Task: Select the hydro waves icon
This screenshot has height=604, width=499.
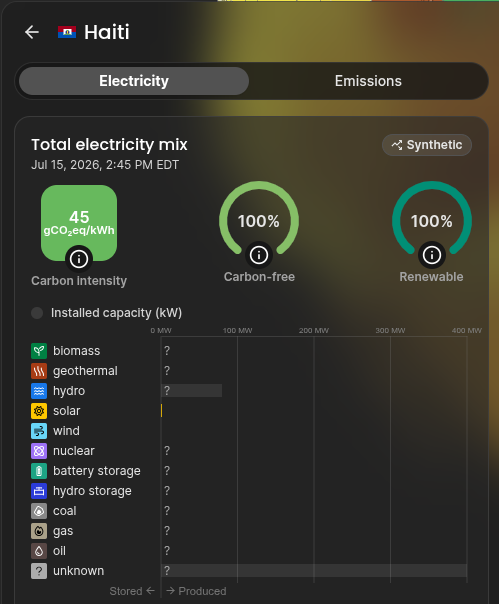Action: [39, 391]
